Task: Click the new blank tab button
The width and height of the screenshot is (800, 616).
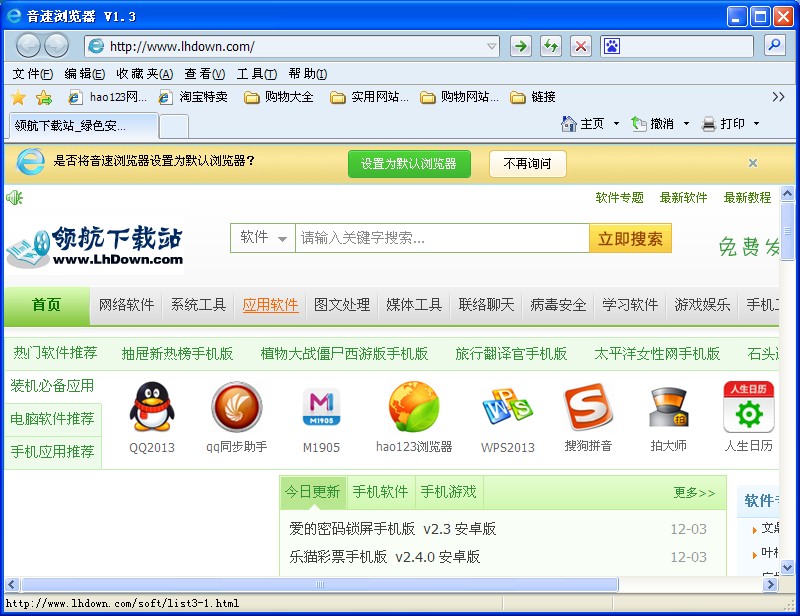Action: 174,127
